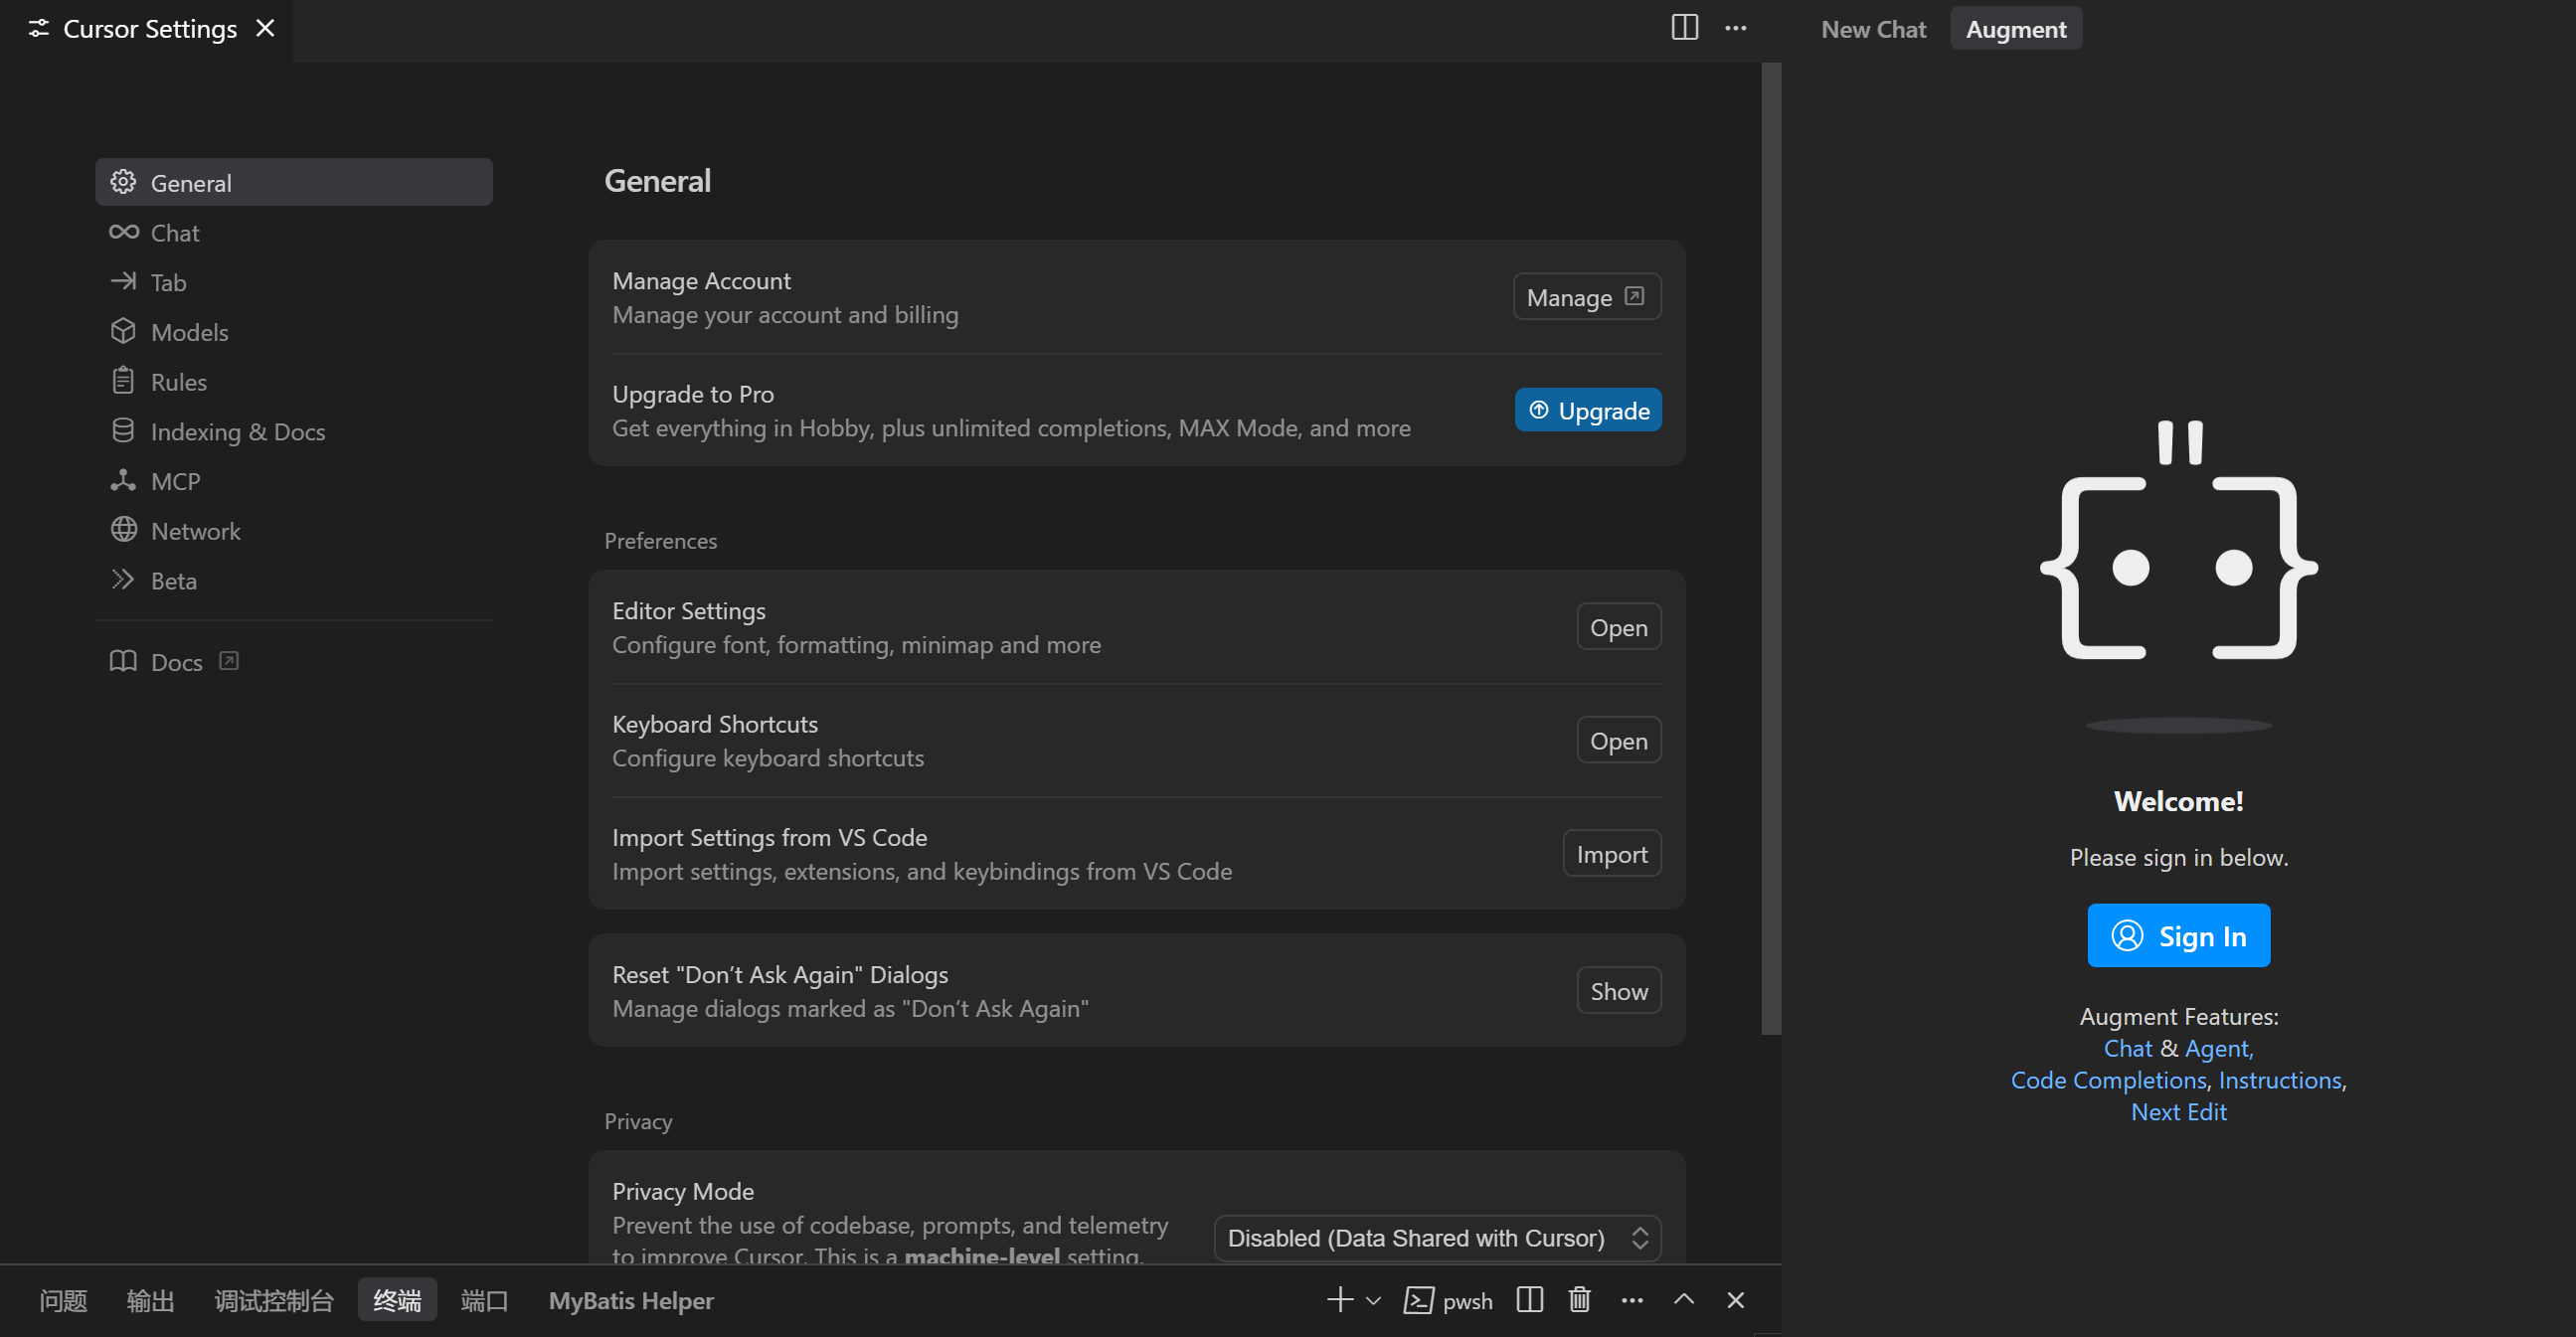The height and width of the screenshot is (1337, 2576).
Task: Click the split editor icon
Action: 1684,28
